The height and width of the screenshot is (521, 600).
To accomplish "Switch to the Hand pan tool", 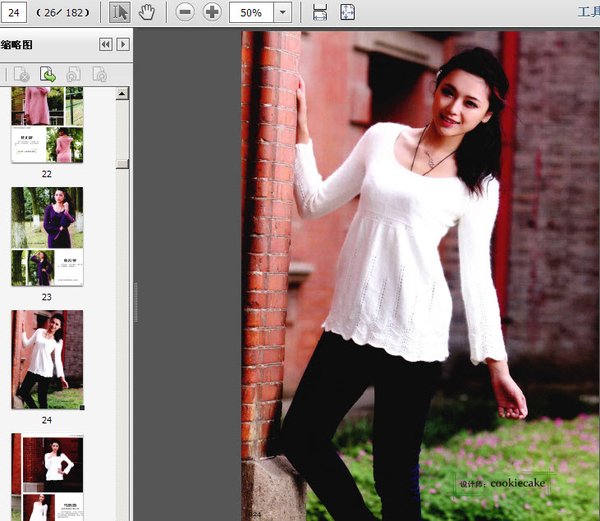I will click(x=146, y=12).
